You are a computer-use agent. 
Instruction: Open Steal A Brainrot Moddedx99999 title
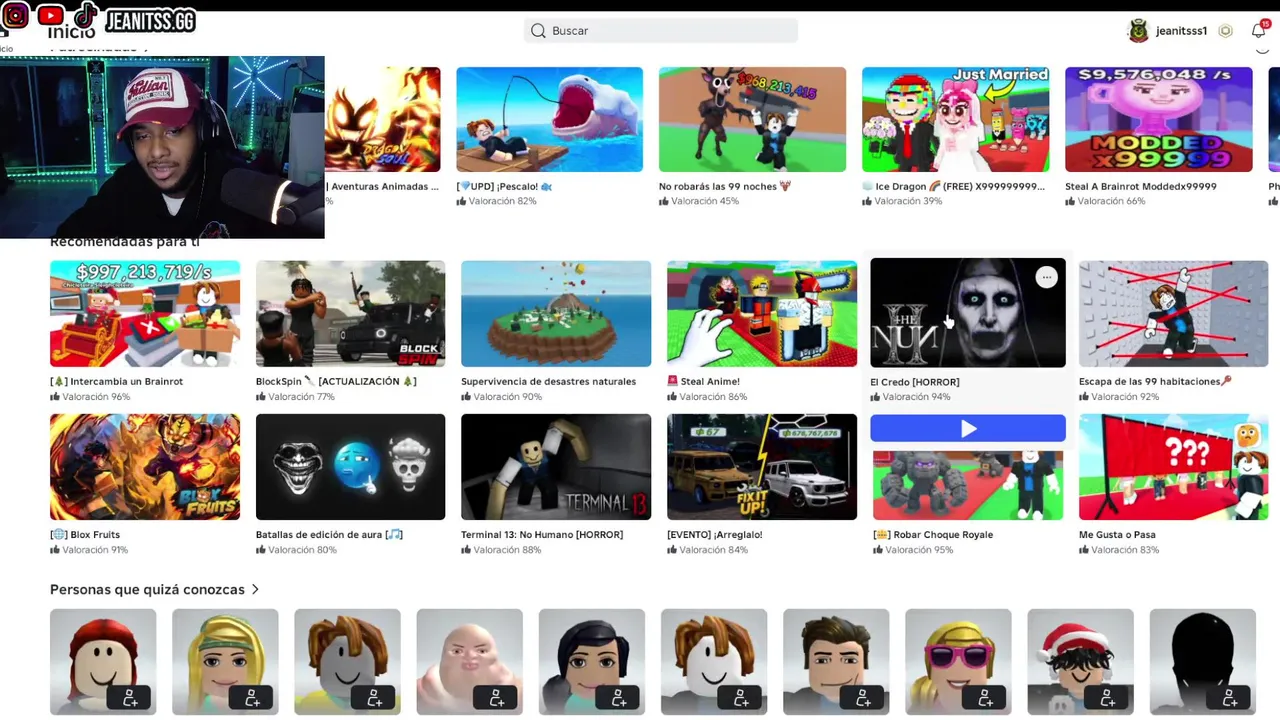[1141, 187]
